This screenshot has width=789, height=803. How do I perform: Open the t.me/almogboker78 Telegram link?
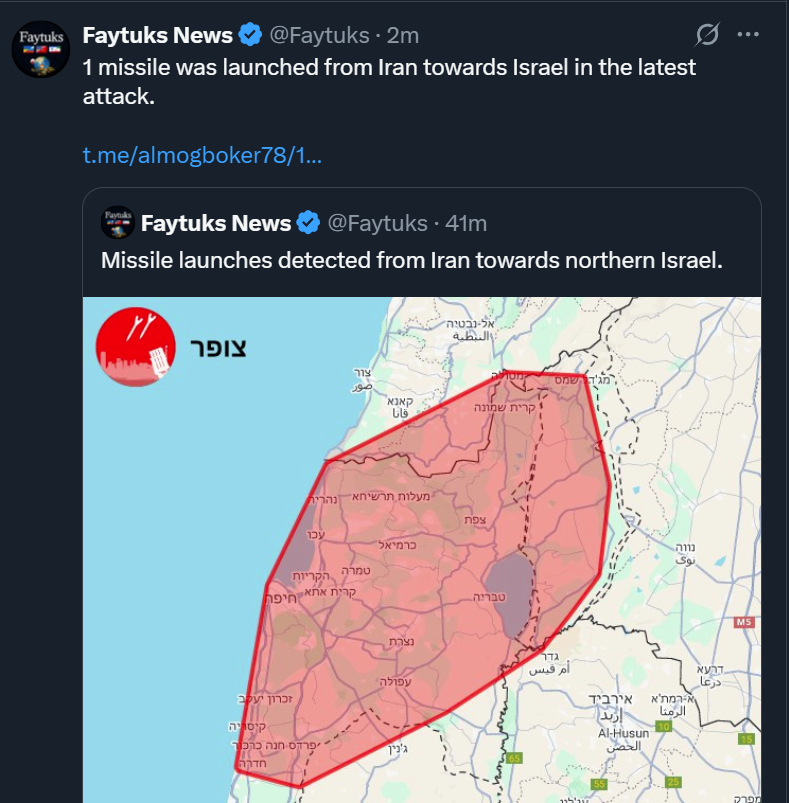(202, 155)
